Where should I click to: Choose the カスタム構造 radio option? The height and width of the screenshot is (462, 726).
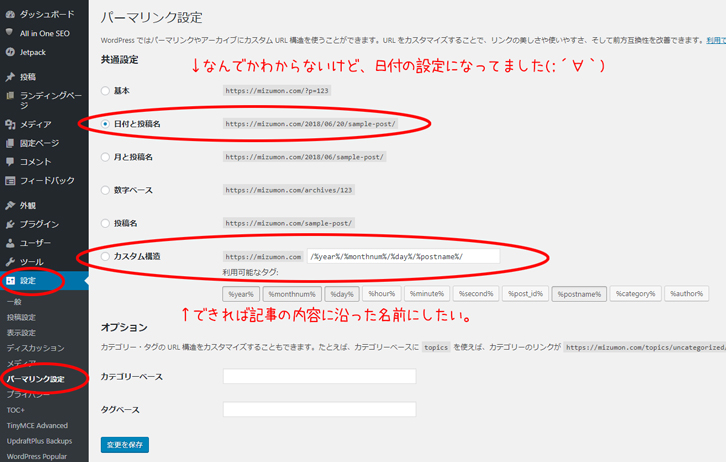(105, 256)
